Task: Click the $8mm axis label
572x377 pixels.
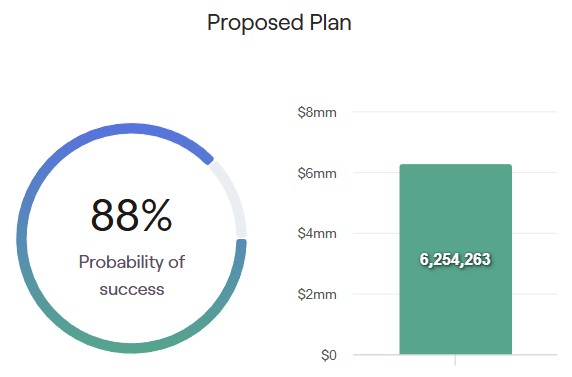Action: [317, 112]
